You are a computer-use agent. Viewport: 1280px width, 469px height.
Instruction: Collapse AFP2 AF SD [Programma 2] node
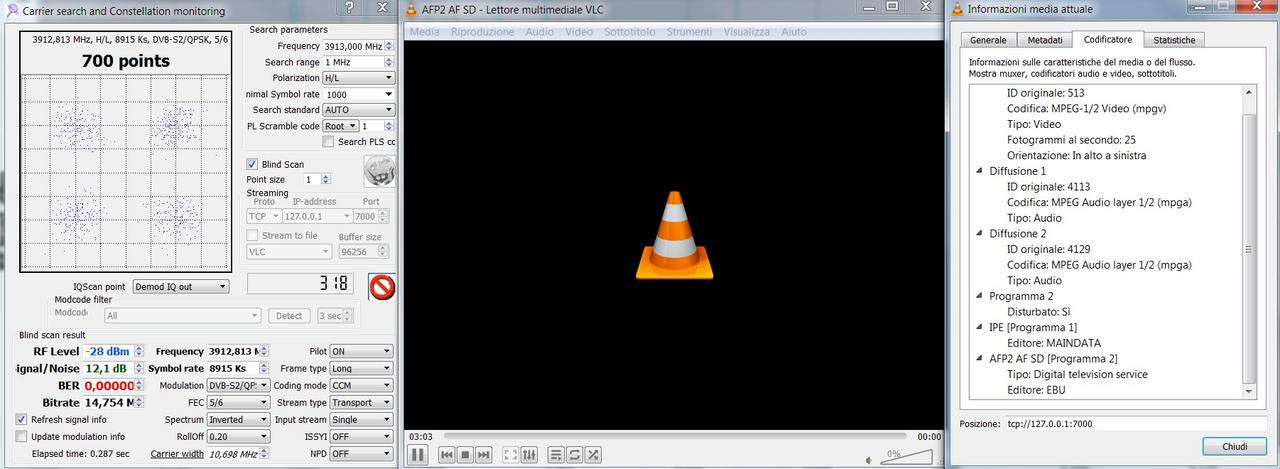pos(979,358)
